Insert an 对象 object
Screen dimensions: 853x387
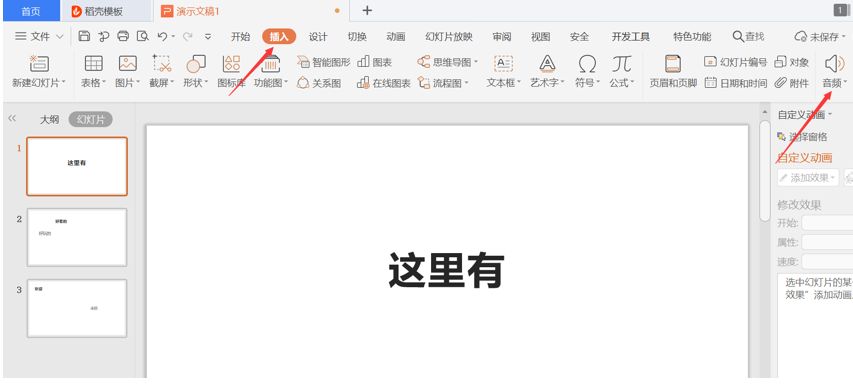point(792,62)
